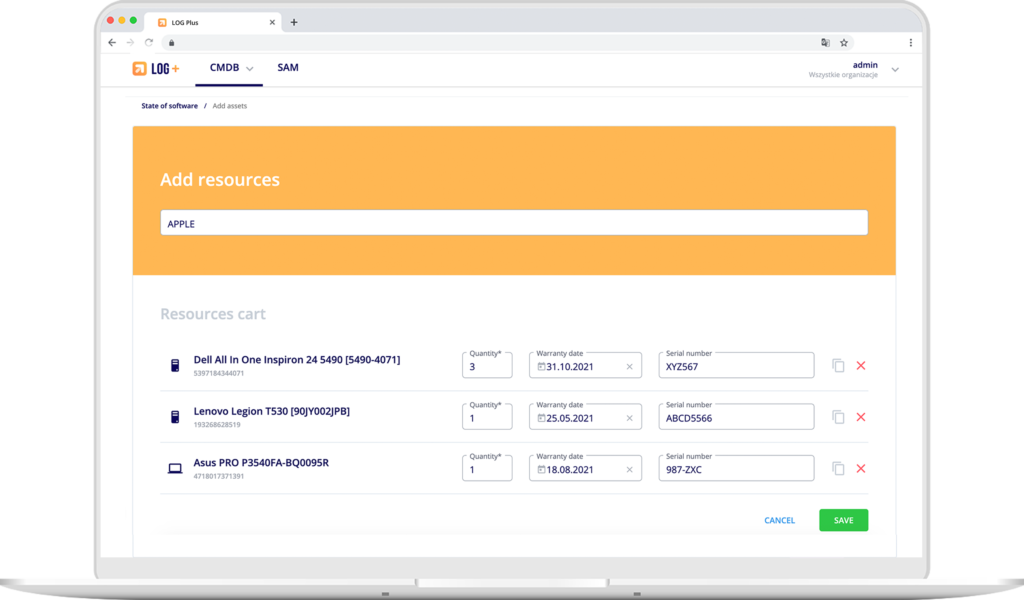Focus the APPLE resource search field

point(514,223)
